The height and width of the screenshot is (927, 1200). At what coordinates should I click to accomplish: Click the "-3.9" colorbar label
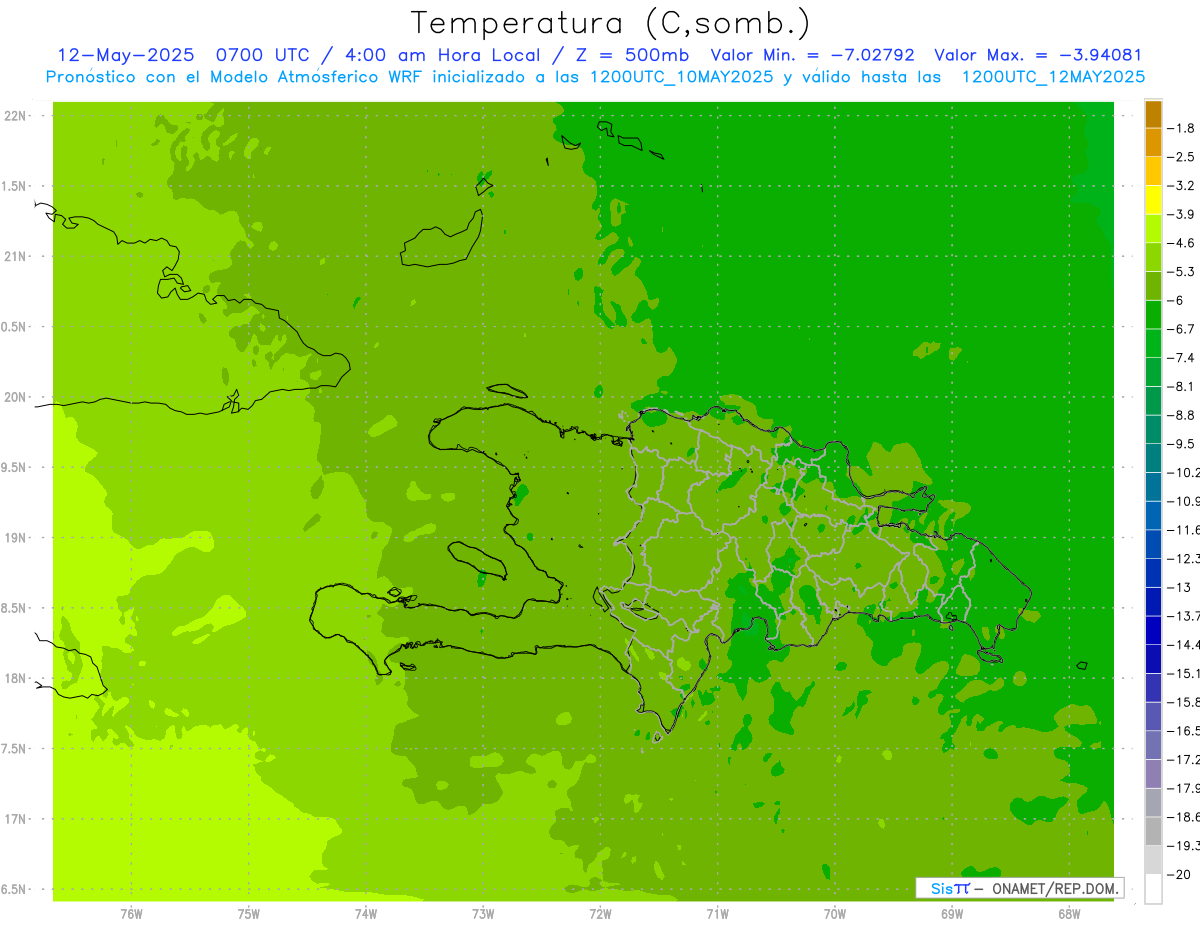point(1182,214)
